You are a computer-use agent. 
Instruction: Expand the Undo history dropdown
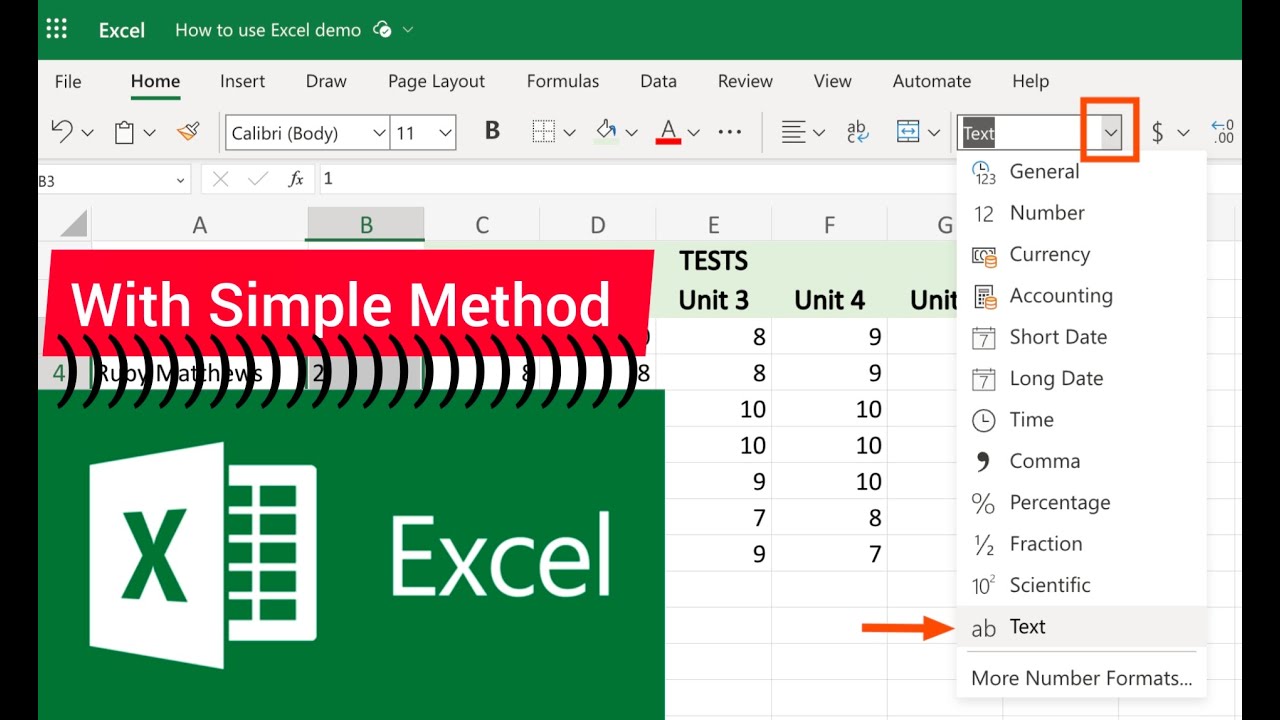point(87,132)
